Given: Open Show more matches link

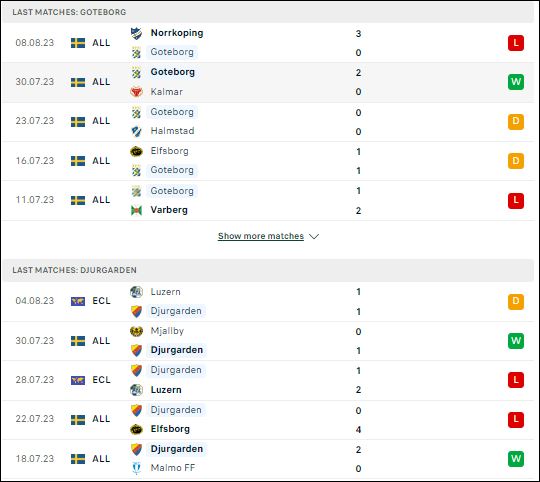Looking at the screenshot, I should (261, 236).
